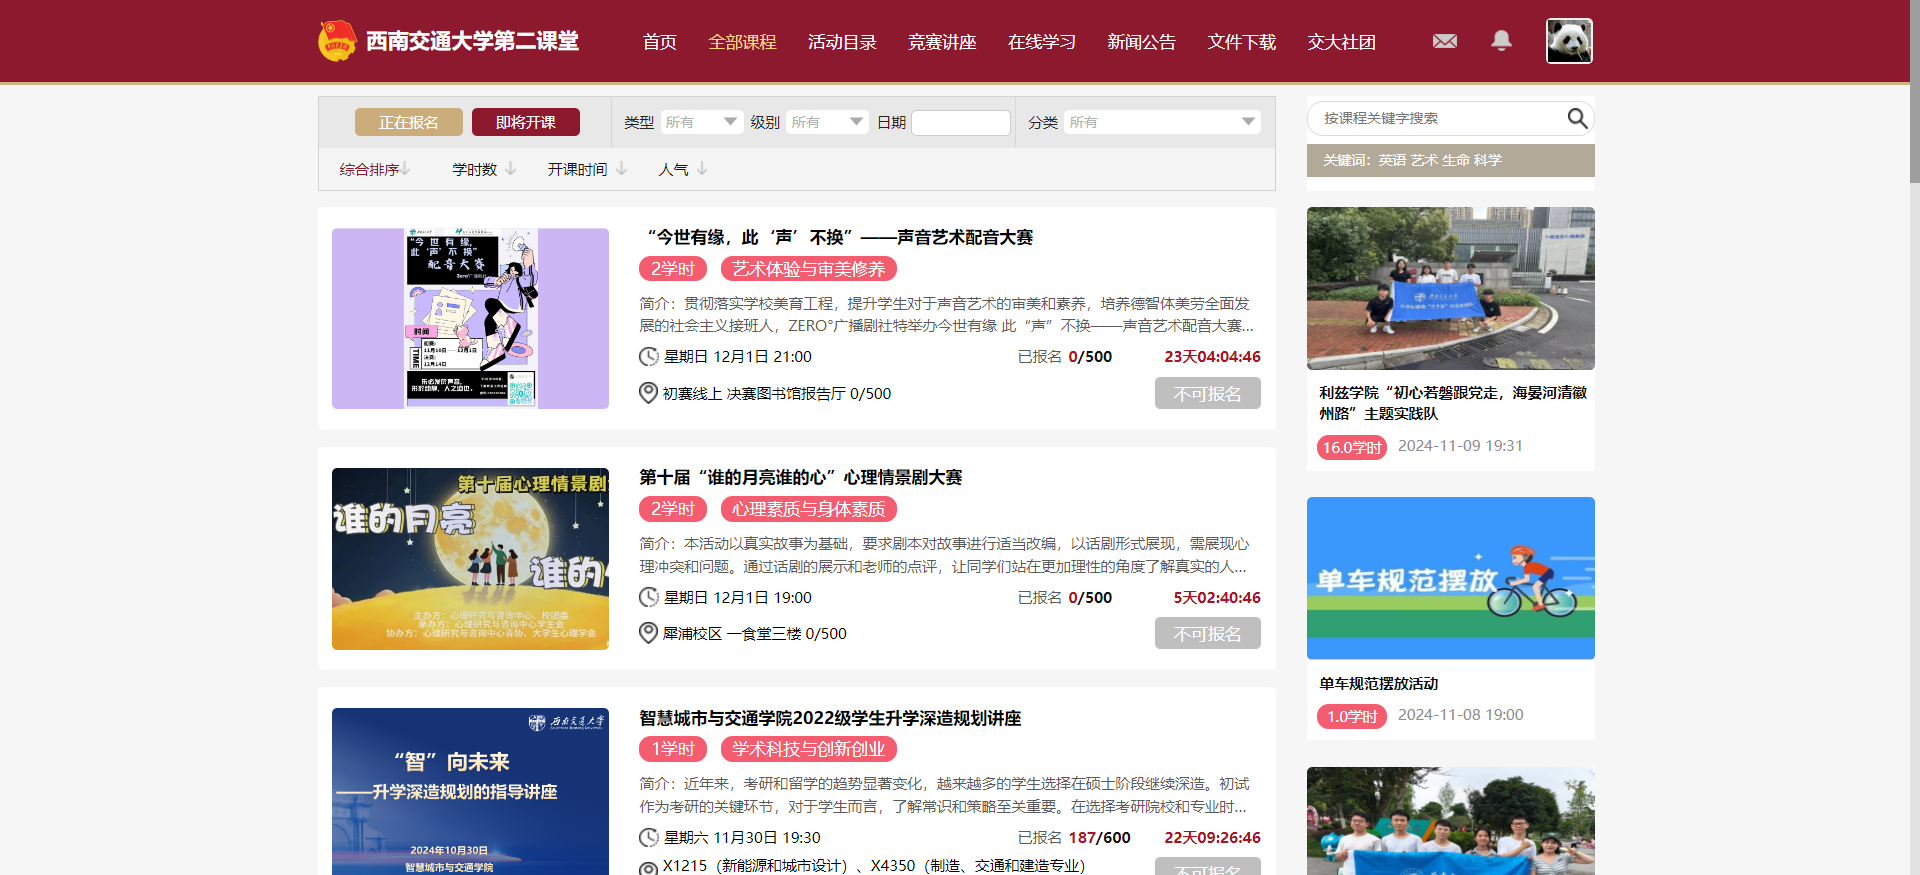Open 利兹学院 group photo thumbnail

pos(1450,288)
